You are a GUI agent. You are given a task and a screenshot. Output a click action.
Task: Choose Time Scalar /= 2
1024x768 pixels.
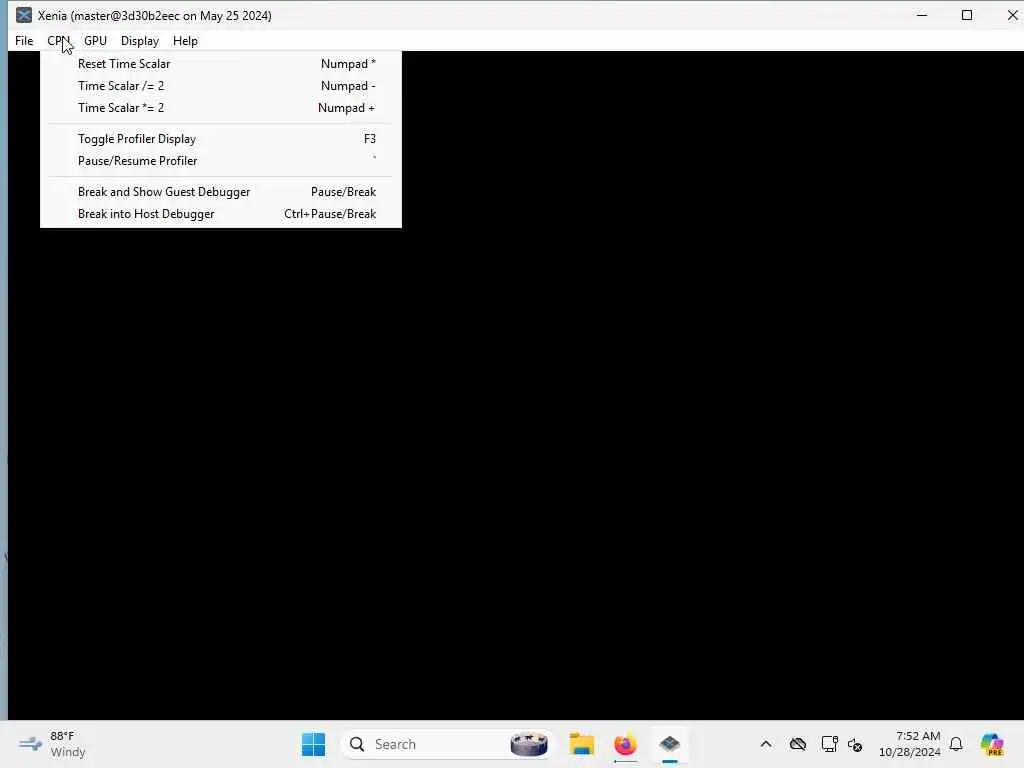pos(221,86)
